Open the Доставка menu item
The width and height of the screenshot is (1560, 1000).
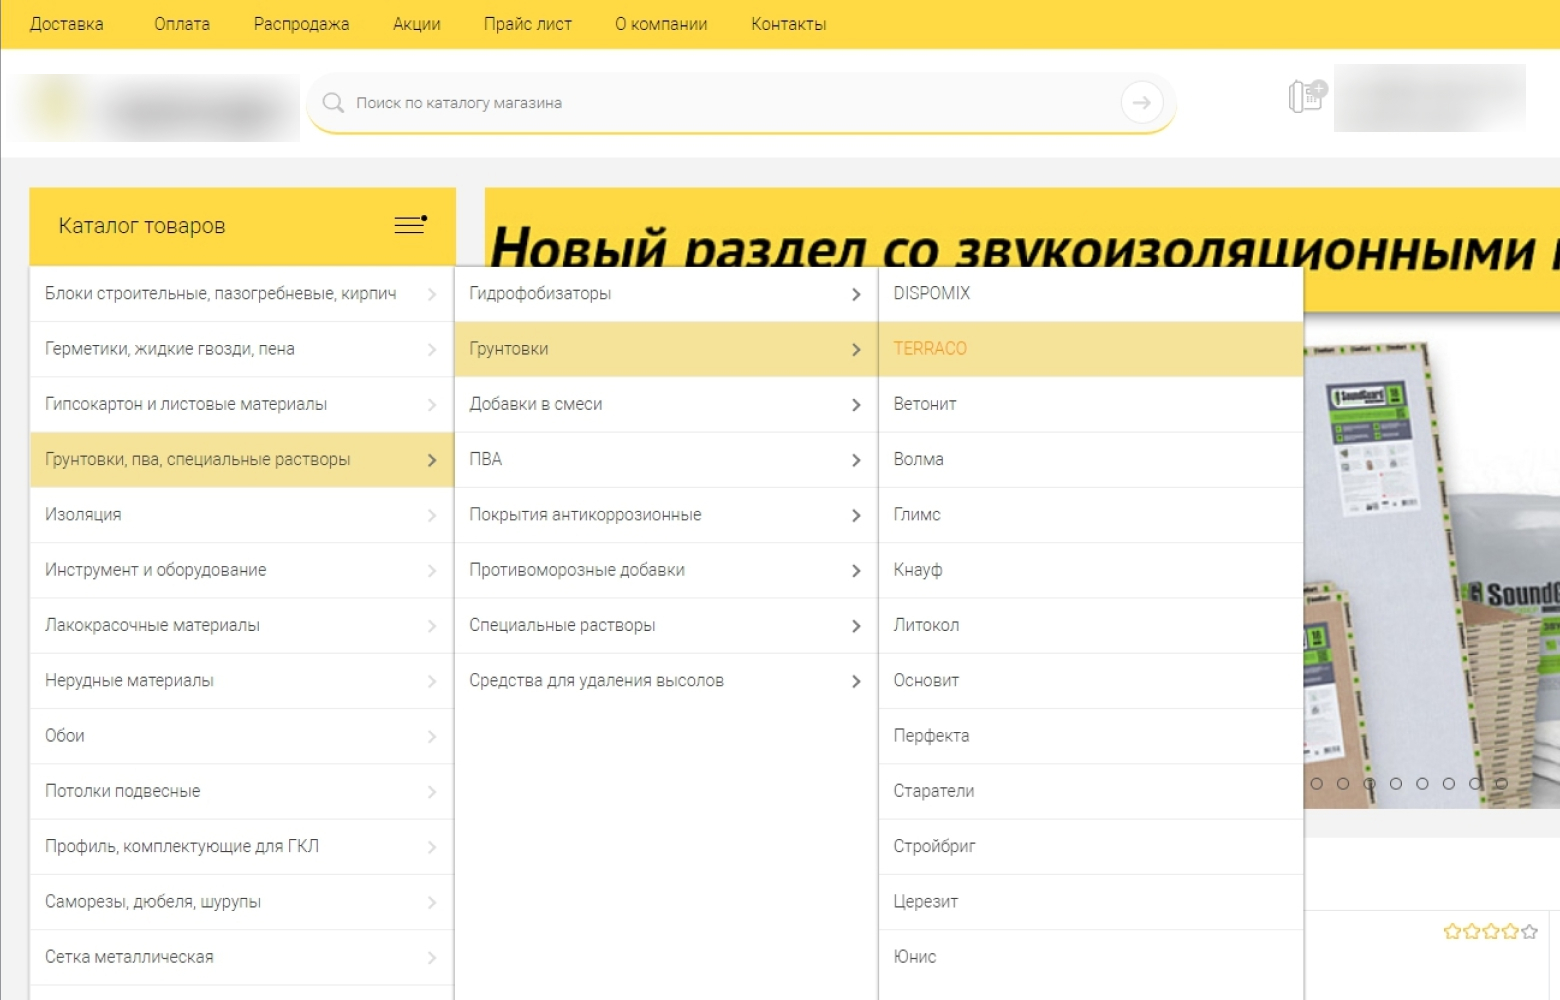click(66, 24)
